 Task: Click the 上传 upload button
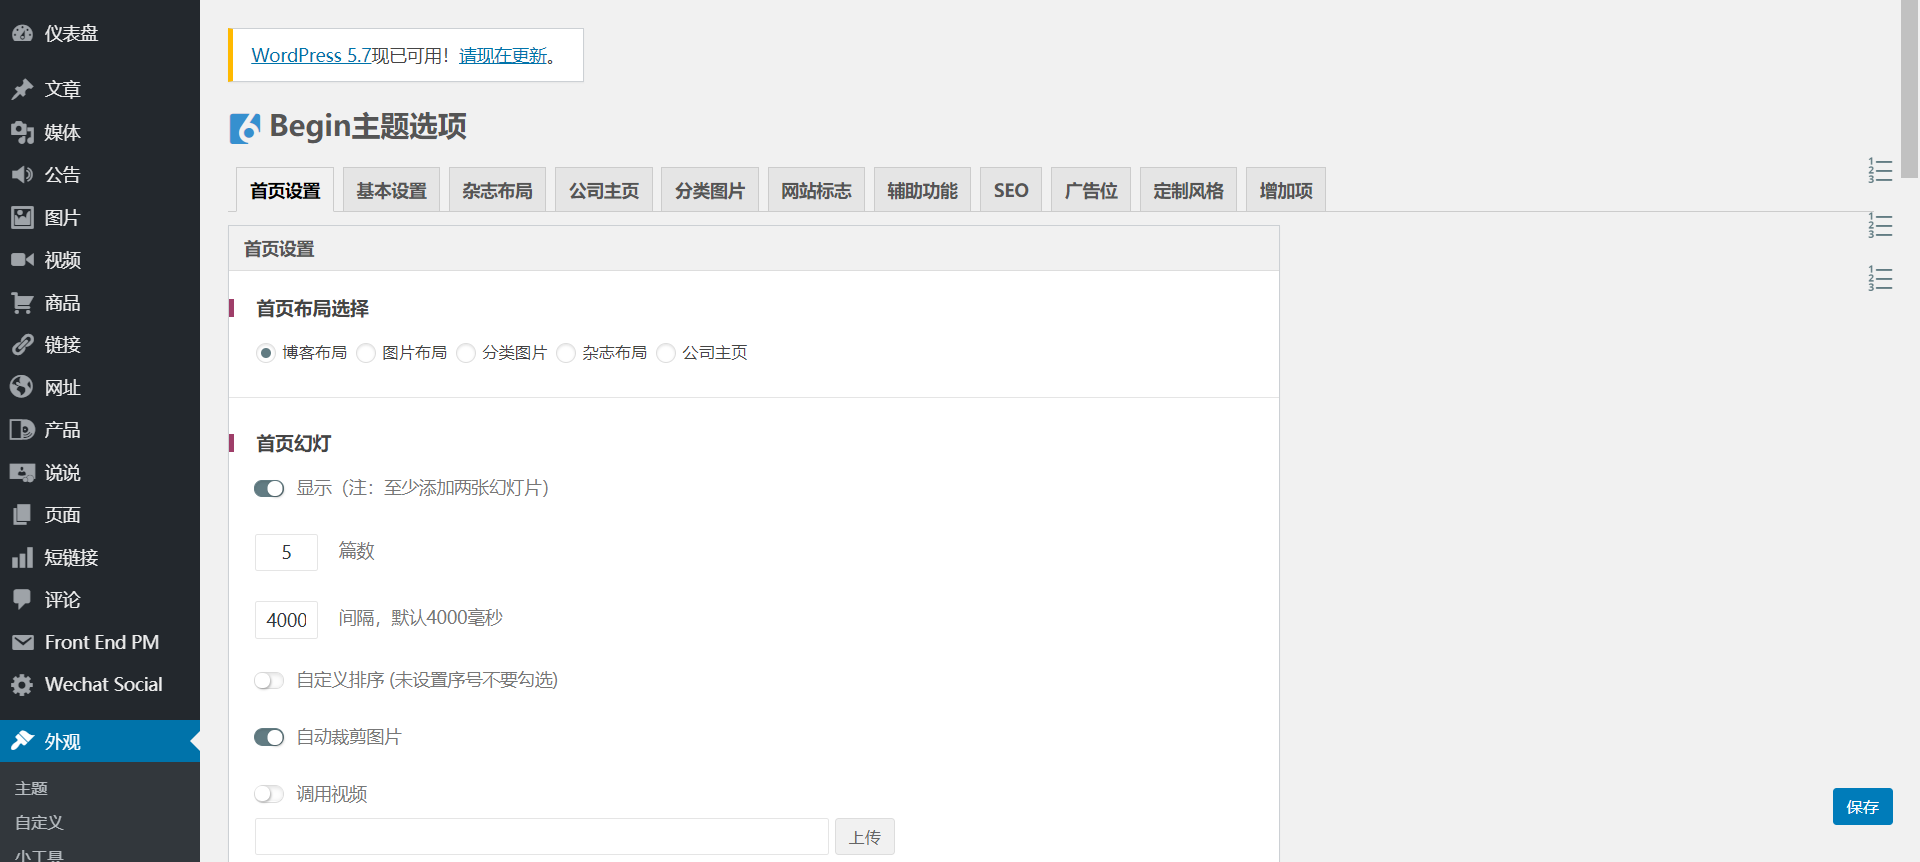865,837
